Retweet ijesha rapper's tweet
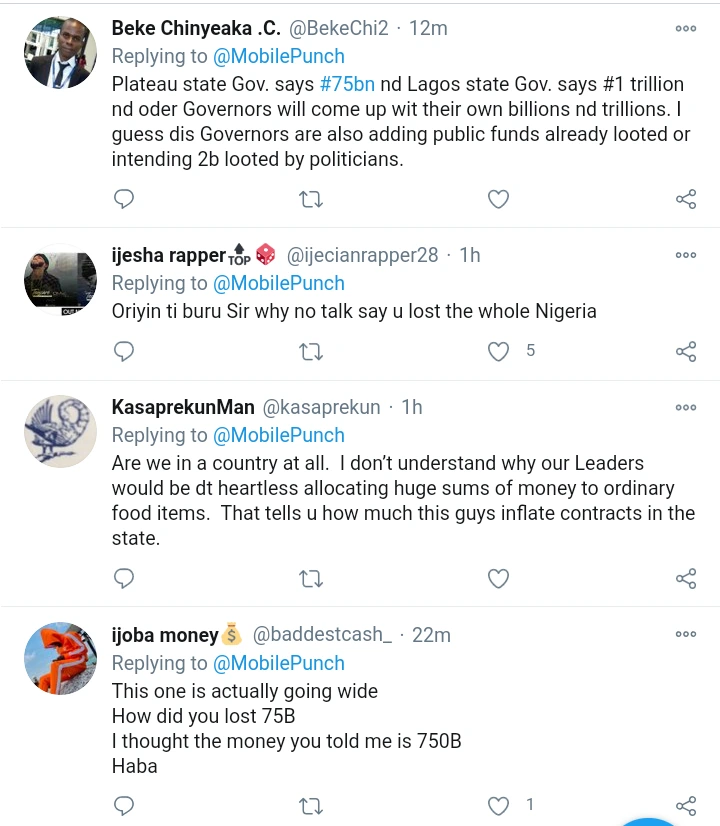 (311, 351)
